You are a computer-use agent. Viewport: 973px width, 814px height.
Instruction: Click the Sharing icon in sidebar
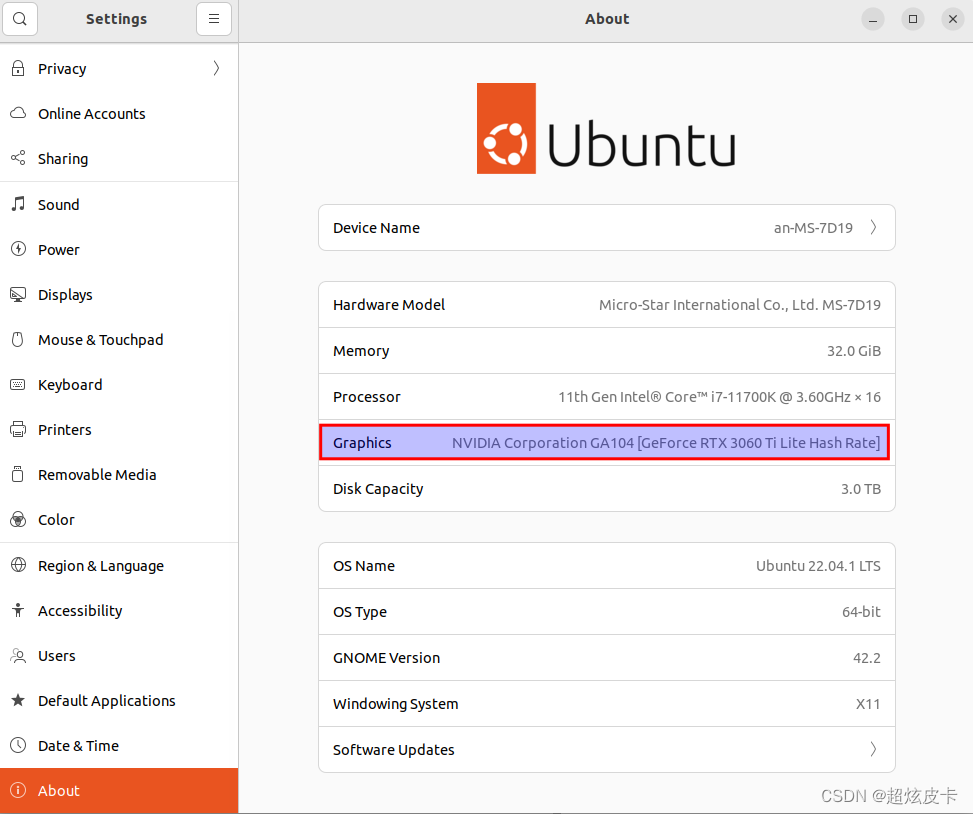pos(18,159)
